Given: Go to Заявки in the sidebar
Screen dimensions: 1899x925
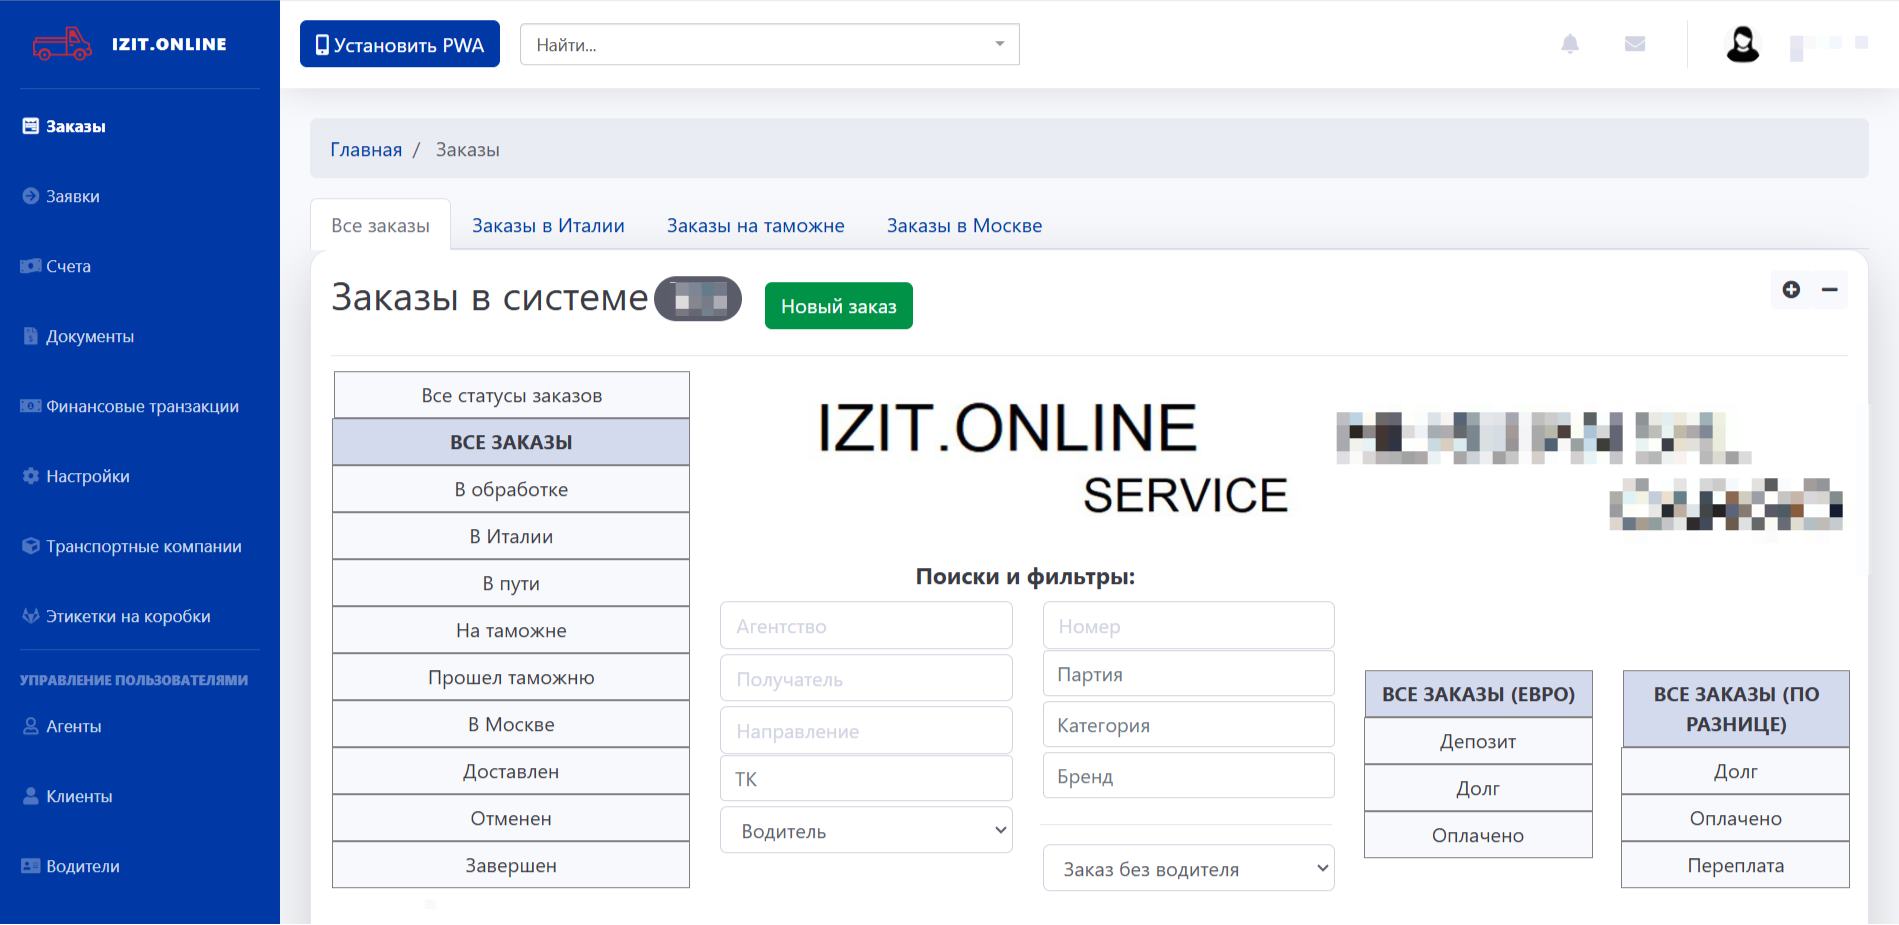Looking at the screenshot, I should coord(61,196).
